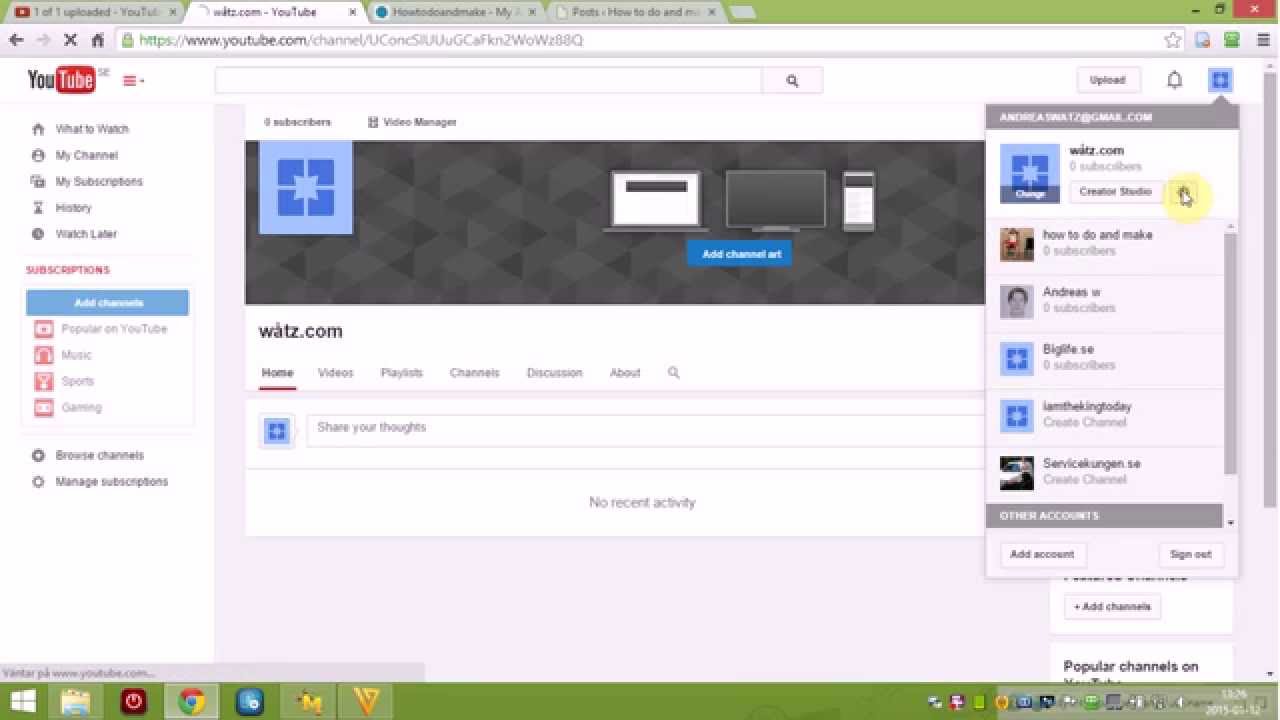Viewport: 1280px width, 720px height.
Task: Click Add account button
Action: (1042, 554)
